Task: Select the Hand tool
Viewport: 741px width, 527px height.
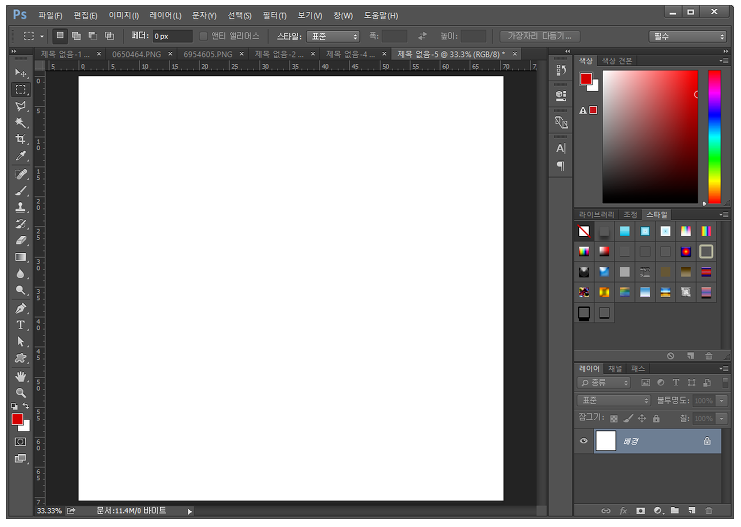Action: click(x=21, y=377)
